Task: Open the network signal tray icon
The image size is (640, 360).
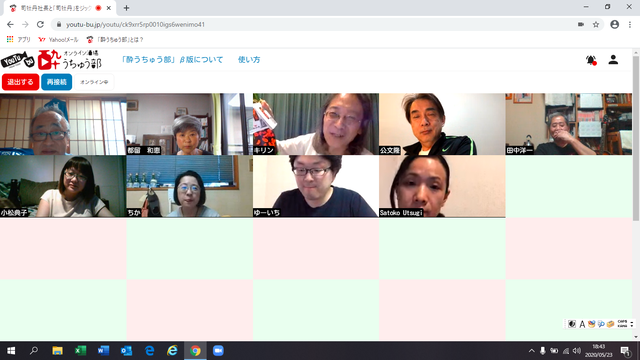Action: 566,351
